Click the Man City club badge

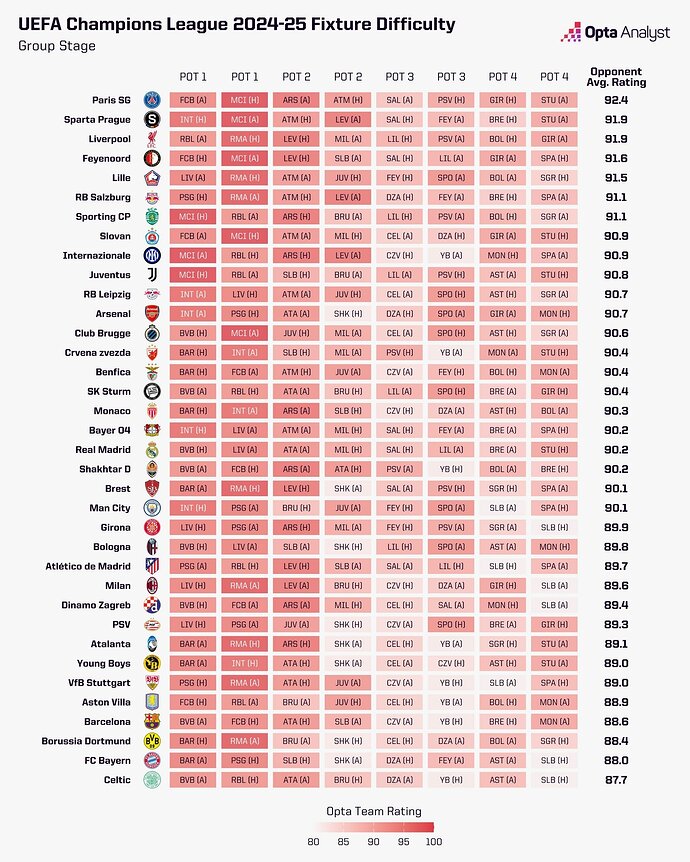coord(151,508)
